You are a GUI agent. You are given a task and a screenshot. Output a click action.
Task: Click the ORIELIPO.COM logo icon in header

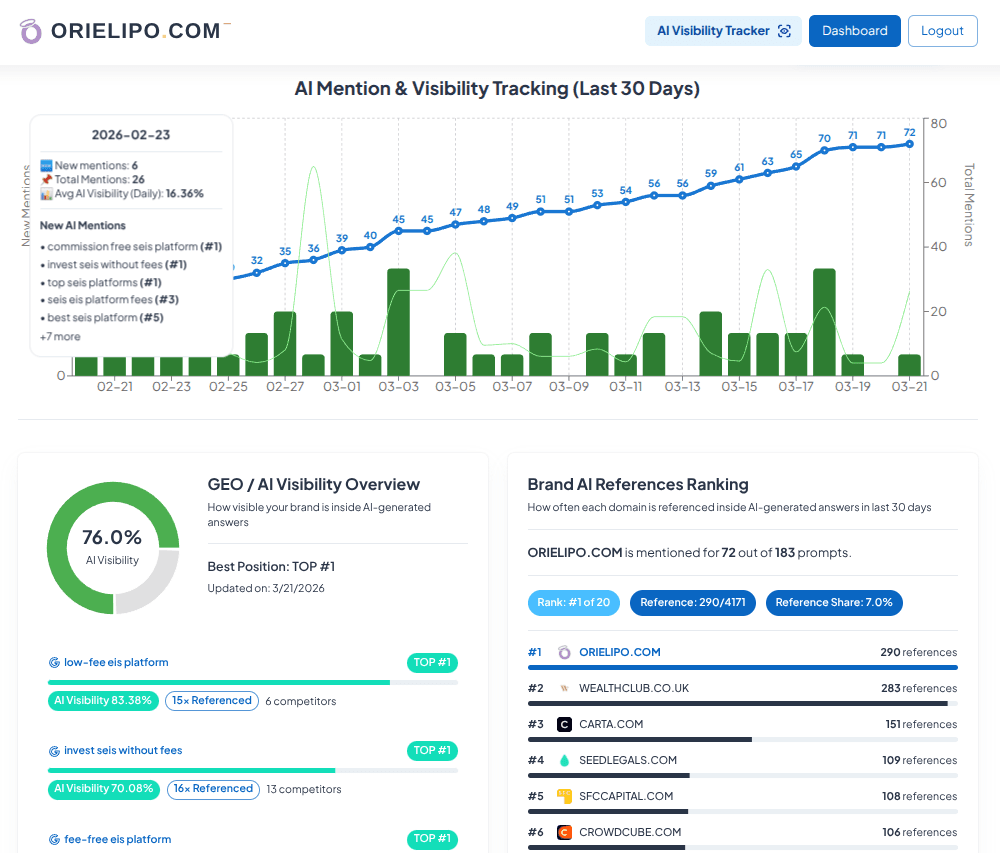(31, 30)
